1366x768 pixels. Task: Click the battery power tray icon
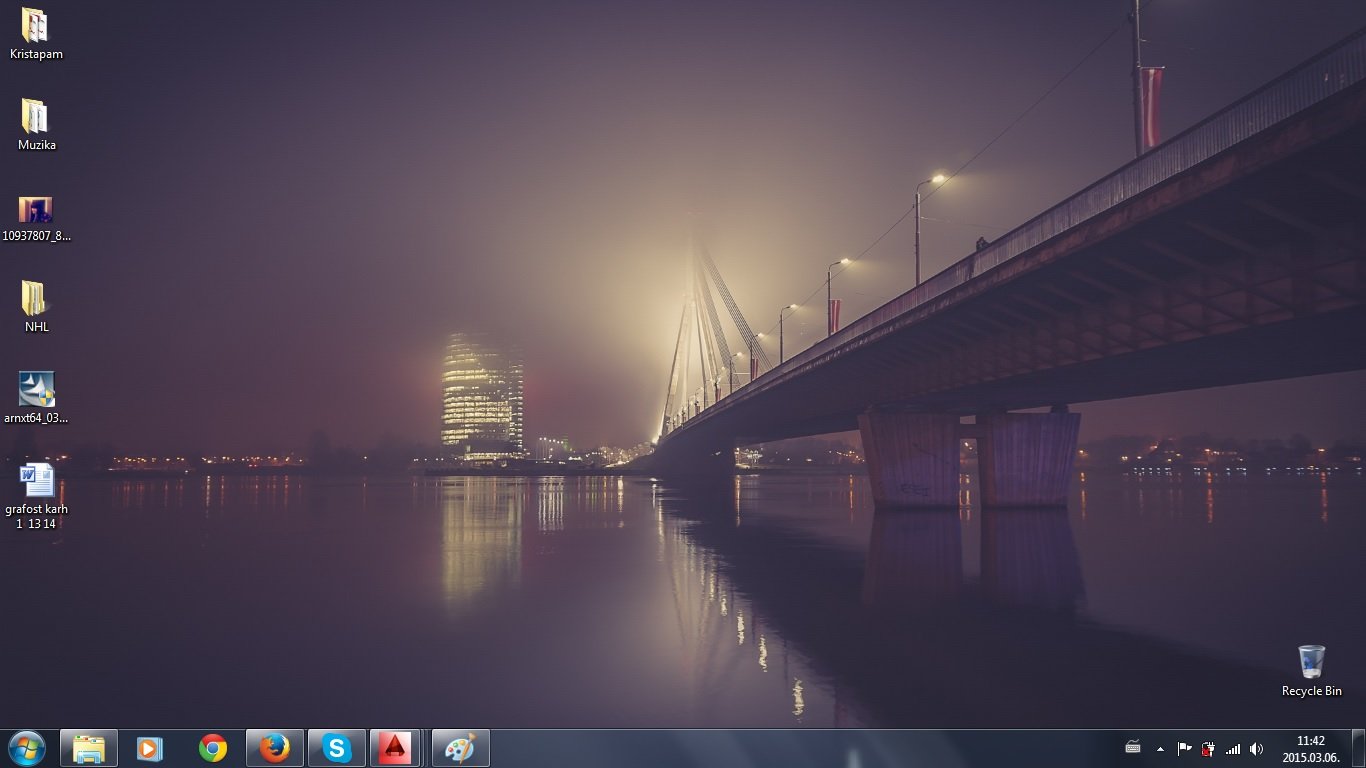point(1208,748)
